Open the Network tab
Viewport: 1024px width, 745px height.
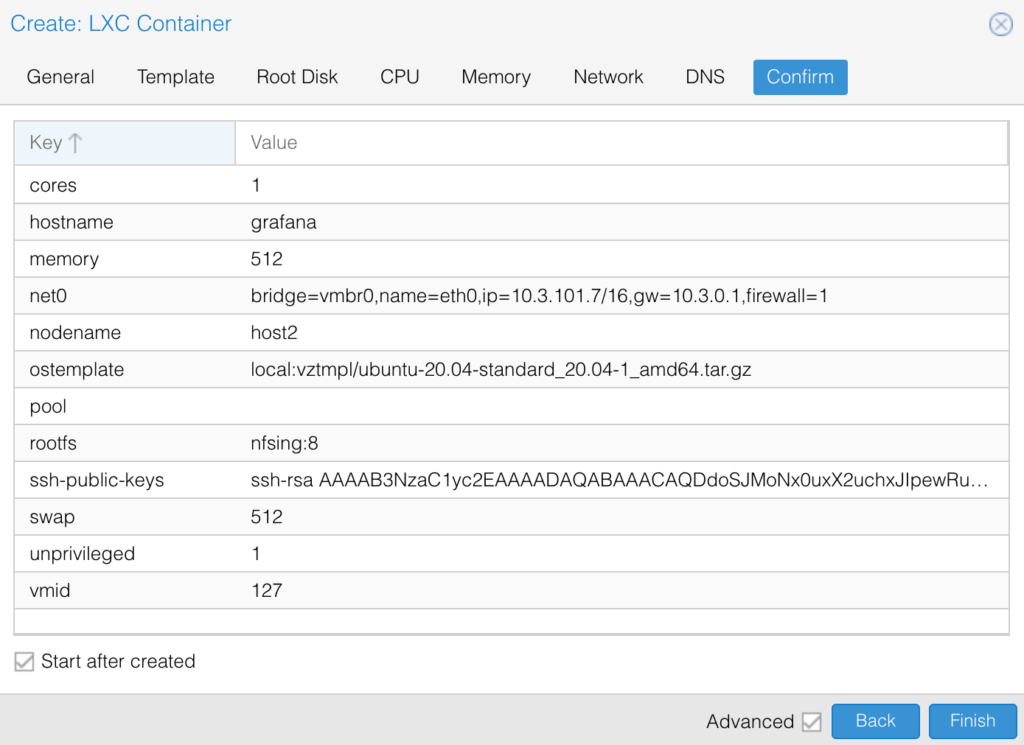(608, 77)
